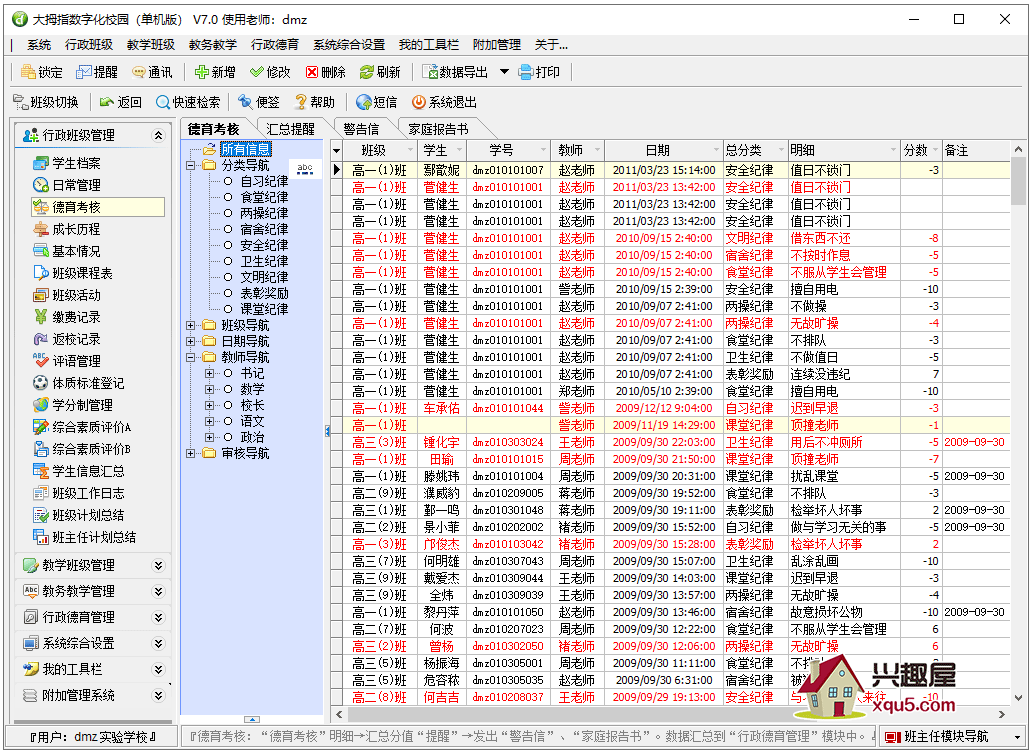This screenshot has height=754, width=1033.
Task: Click the 锁定 lock toolbar icon
Action: (x=27, y=72)
